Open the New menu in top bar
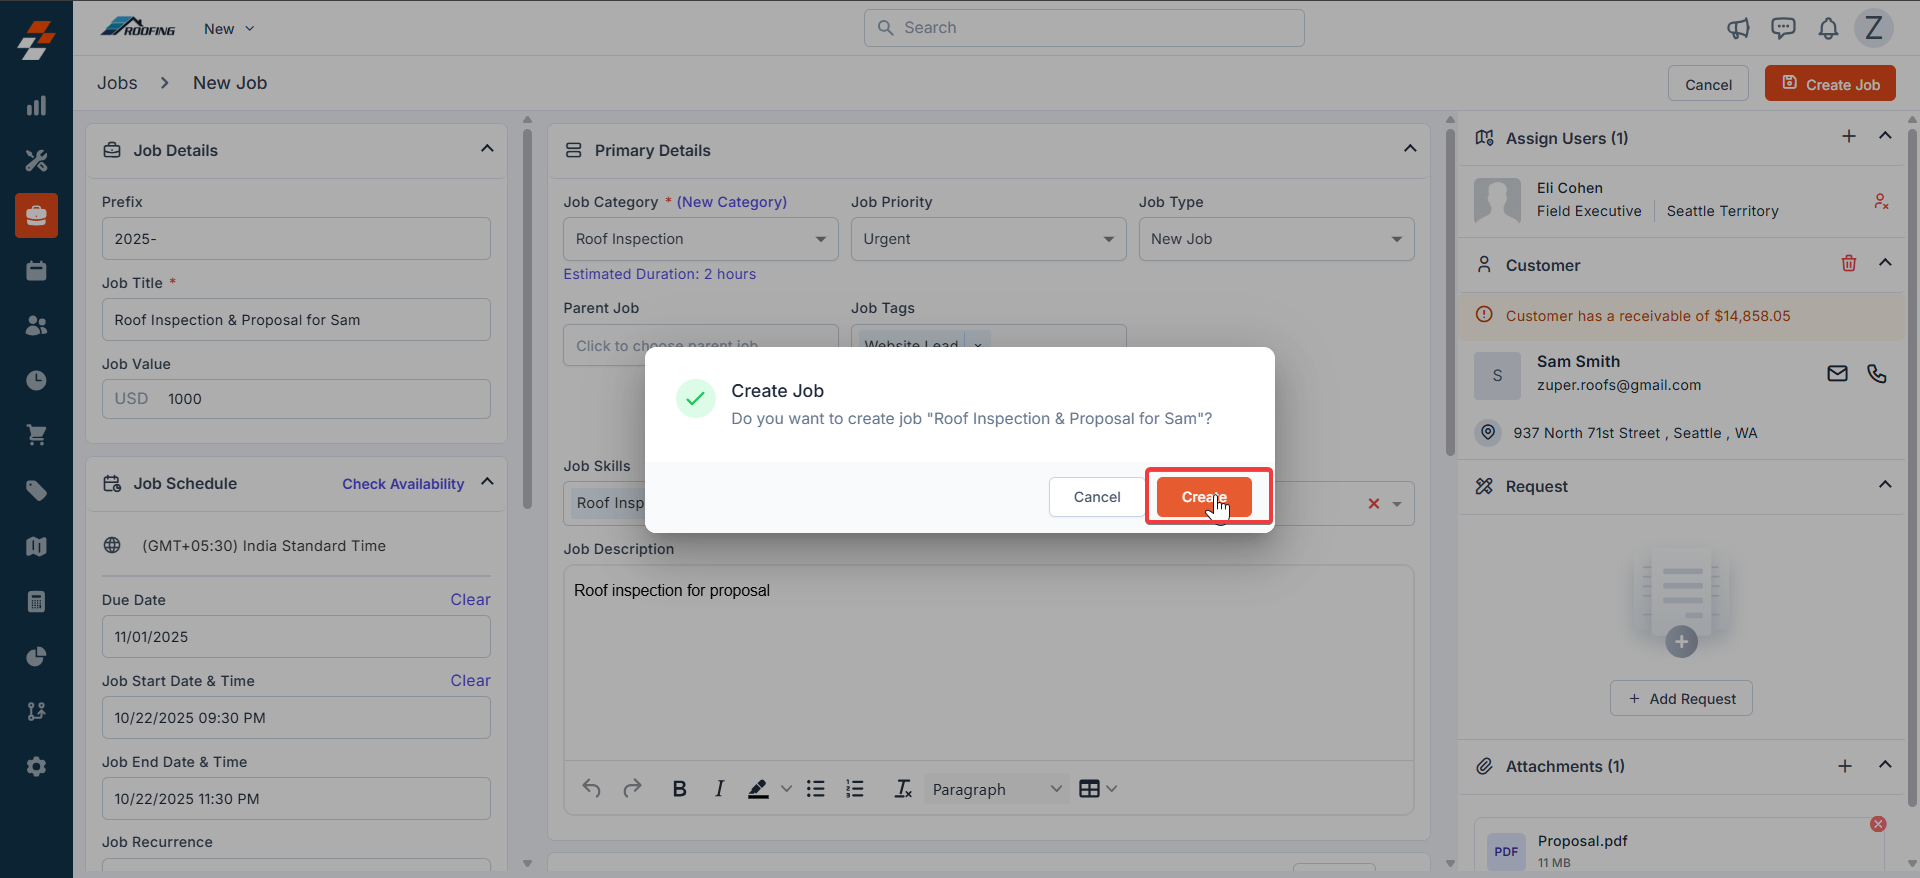 tap(229, 29)
